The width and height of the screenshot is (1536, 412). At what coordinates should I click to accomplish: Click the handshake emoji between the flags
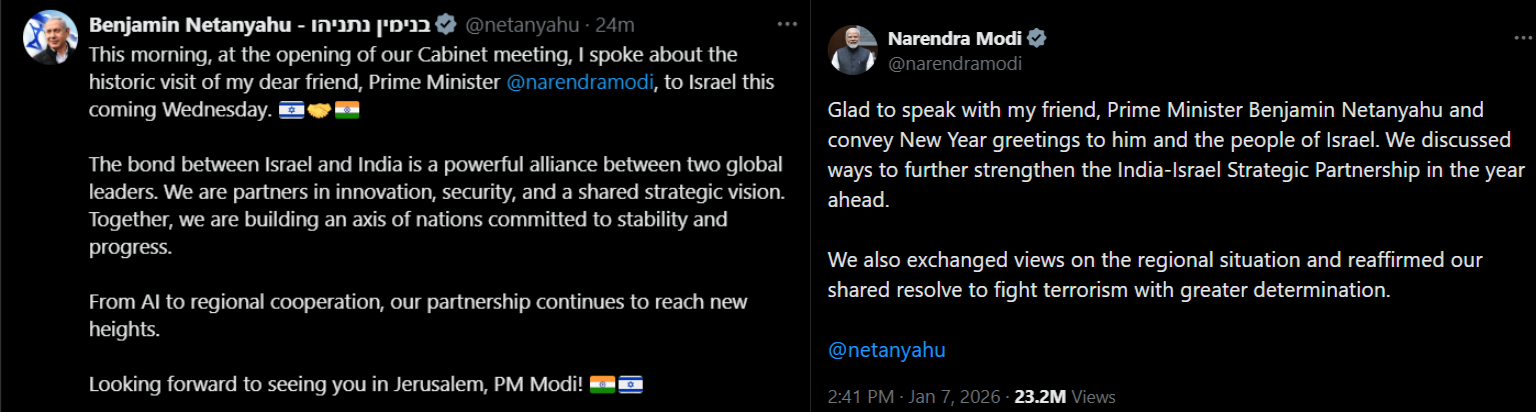pyautogui.click(x=318, y=110)
